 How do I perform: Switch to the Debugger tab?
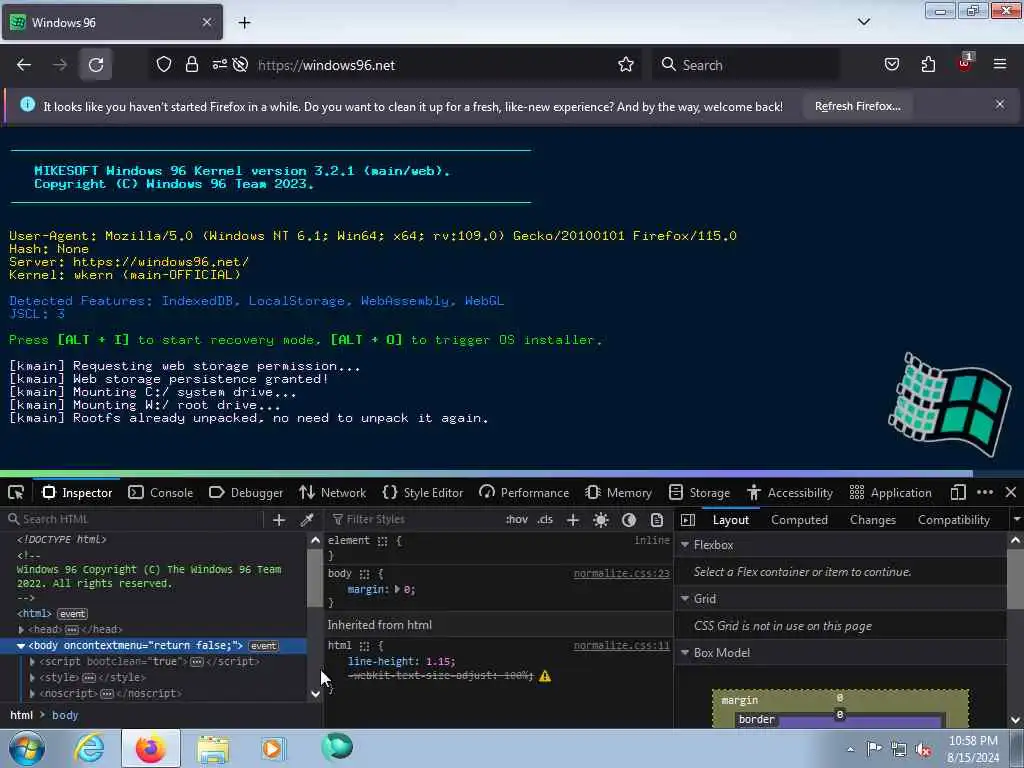(x=246, y=492)
